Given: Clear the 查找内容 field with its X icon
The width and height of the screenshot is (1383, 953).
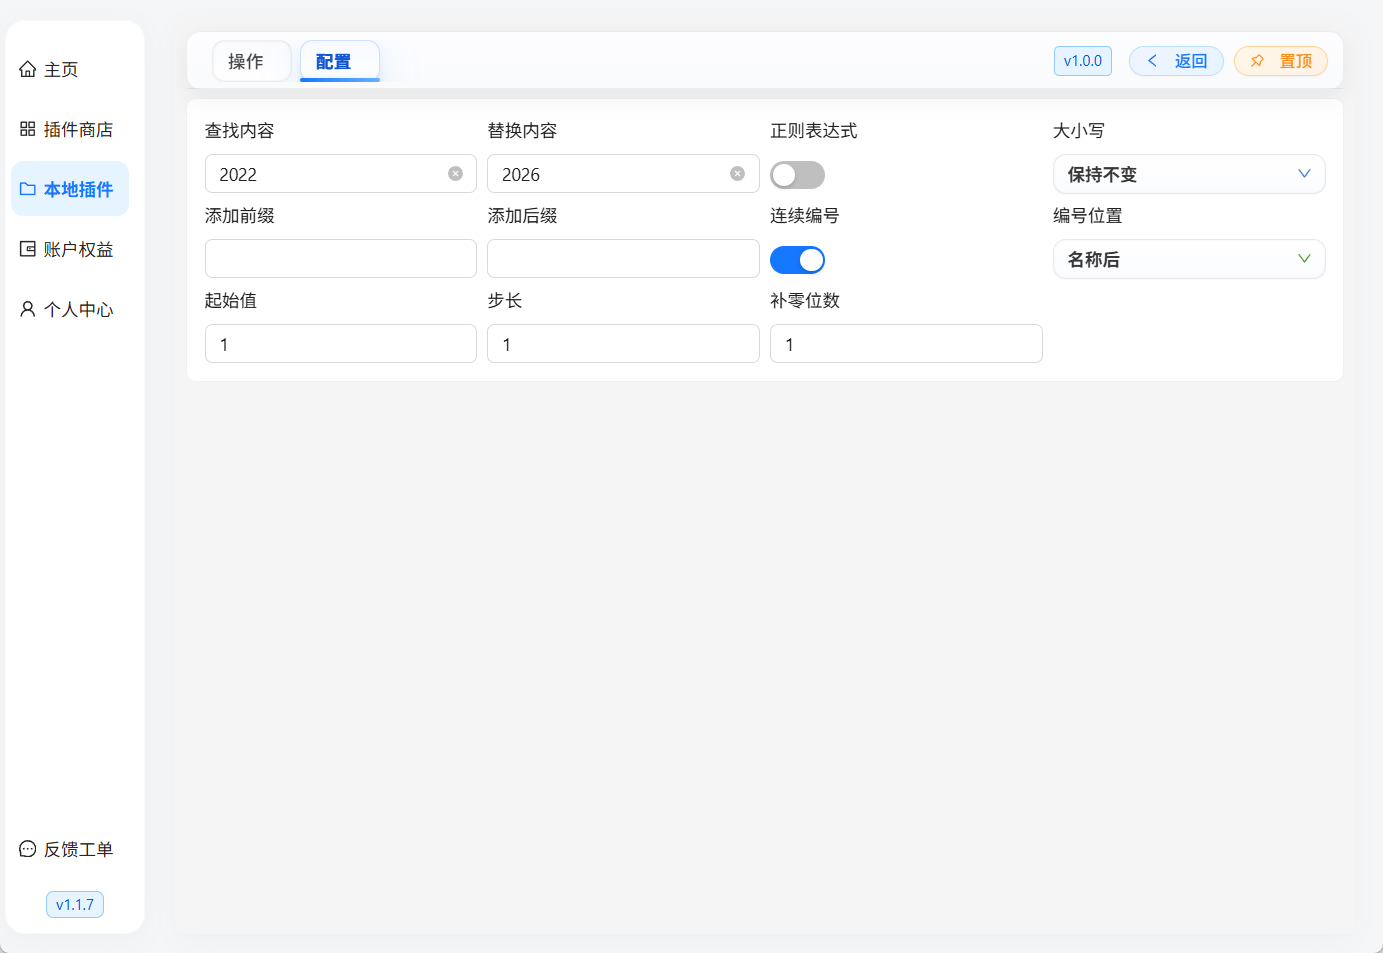Looking at the screenshot, I should click(x=455, y=174).
